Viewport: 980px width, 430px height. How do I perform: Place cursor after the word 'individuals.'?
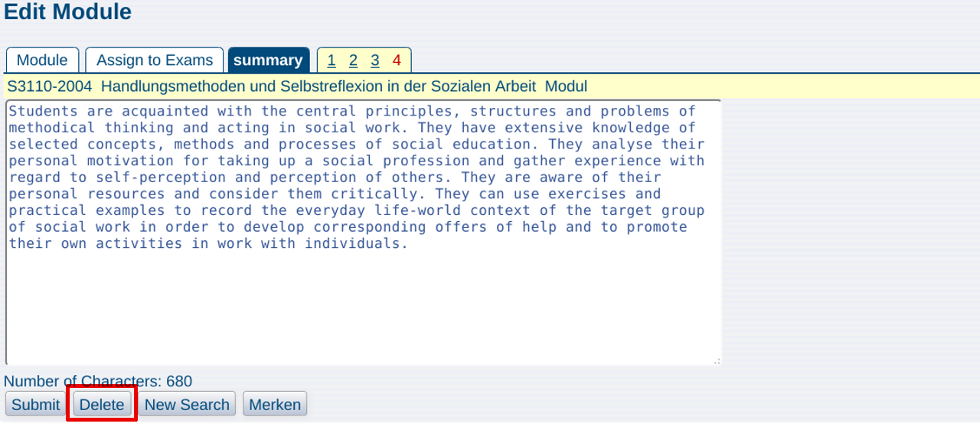[x=409, y=243]
